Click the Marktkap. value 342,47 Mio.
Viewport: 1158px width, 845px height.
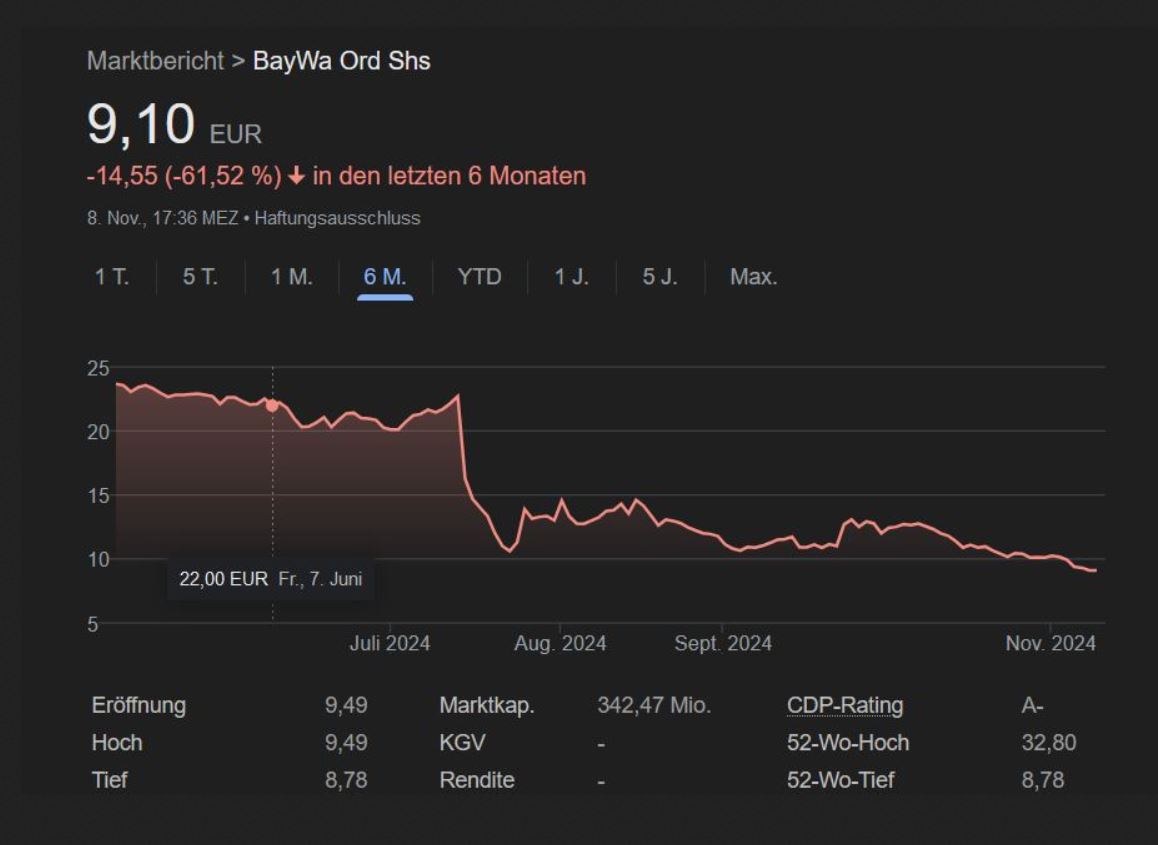click(x=654, y=705)
